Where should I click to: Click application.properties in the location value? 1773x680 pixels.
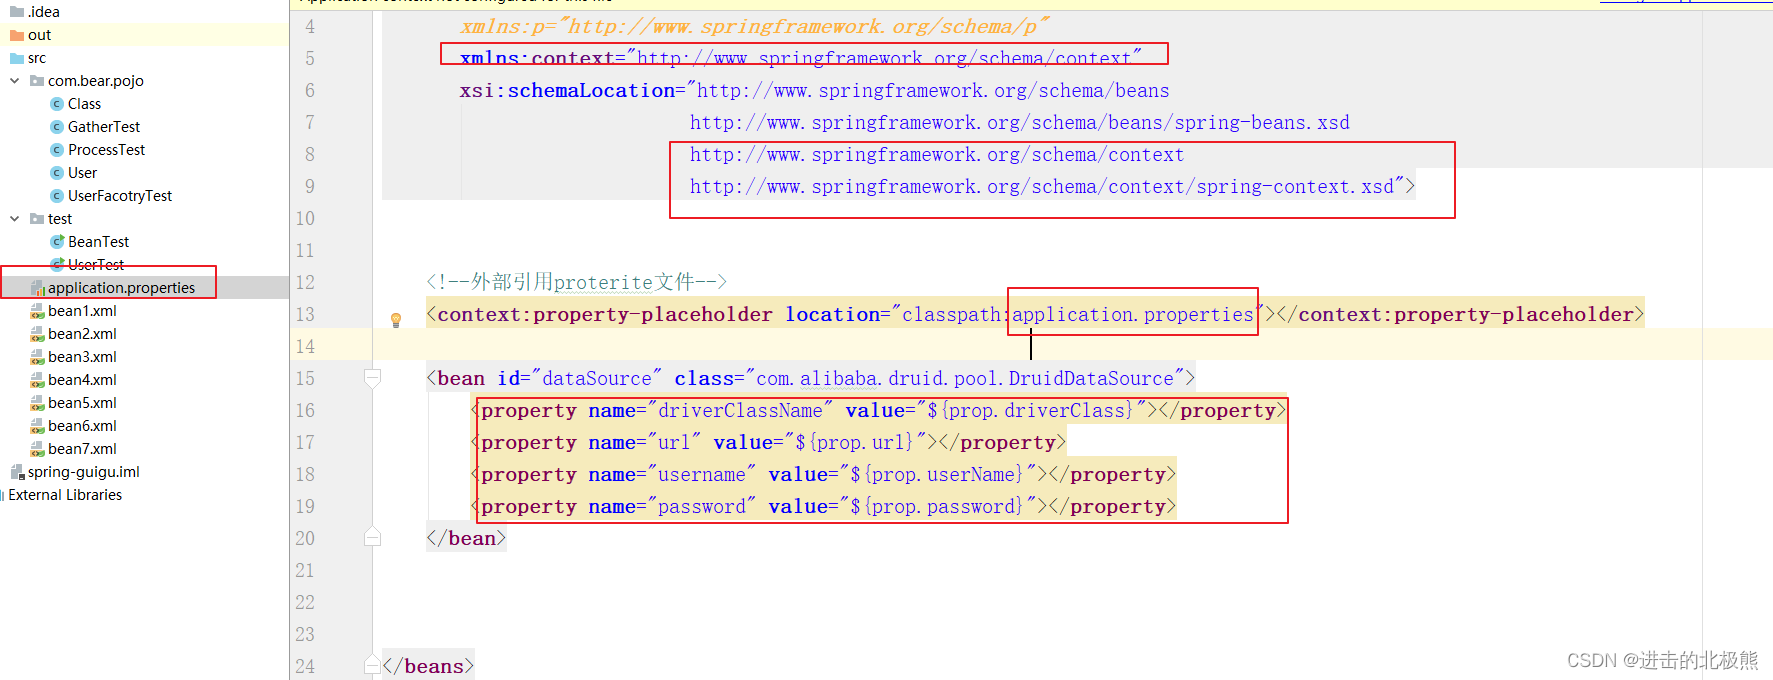[x=1133, y=314]
